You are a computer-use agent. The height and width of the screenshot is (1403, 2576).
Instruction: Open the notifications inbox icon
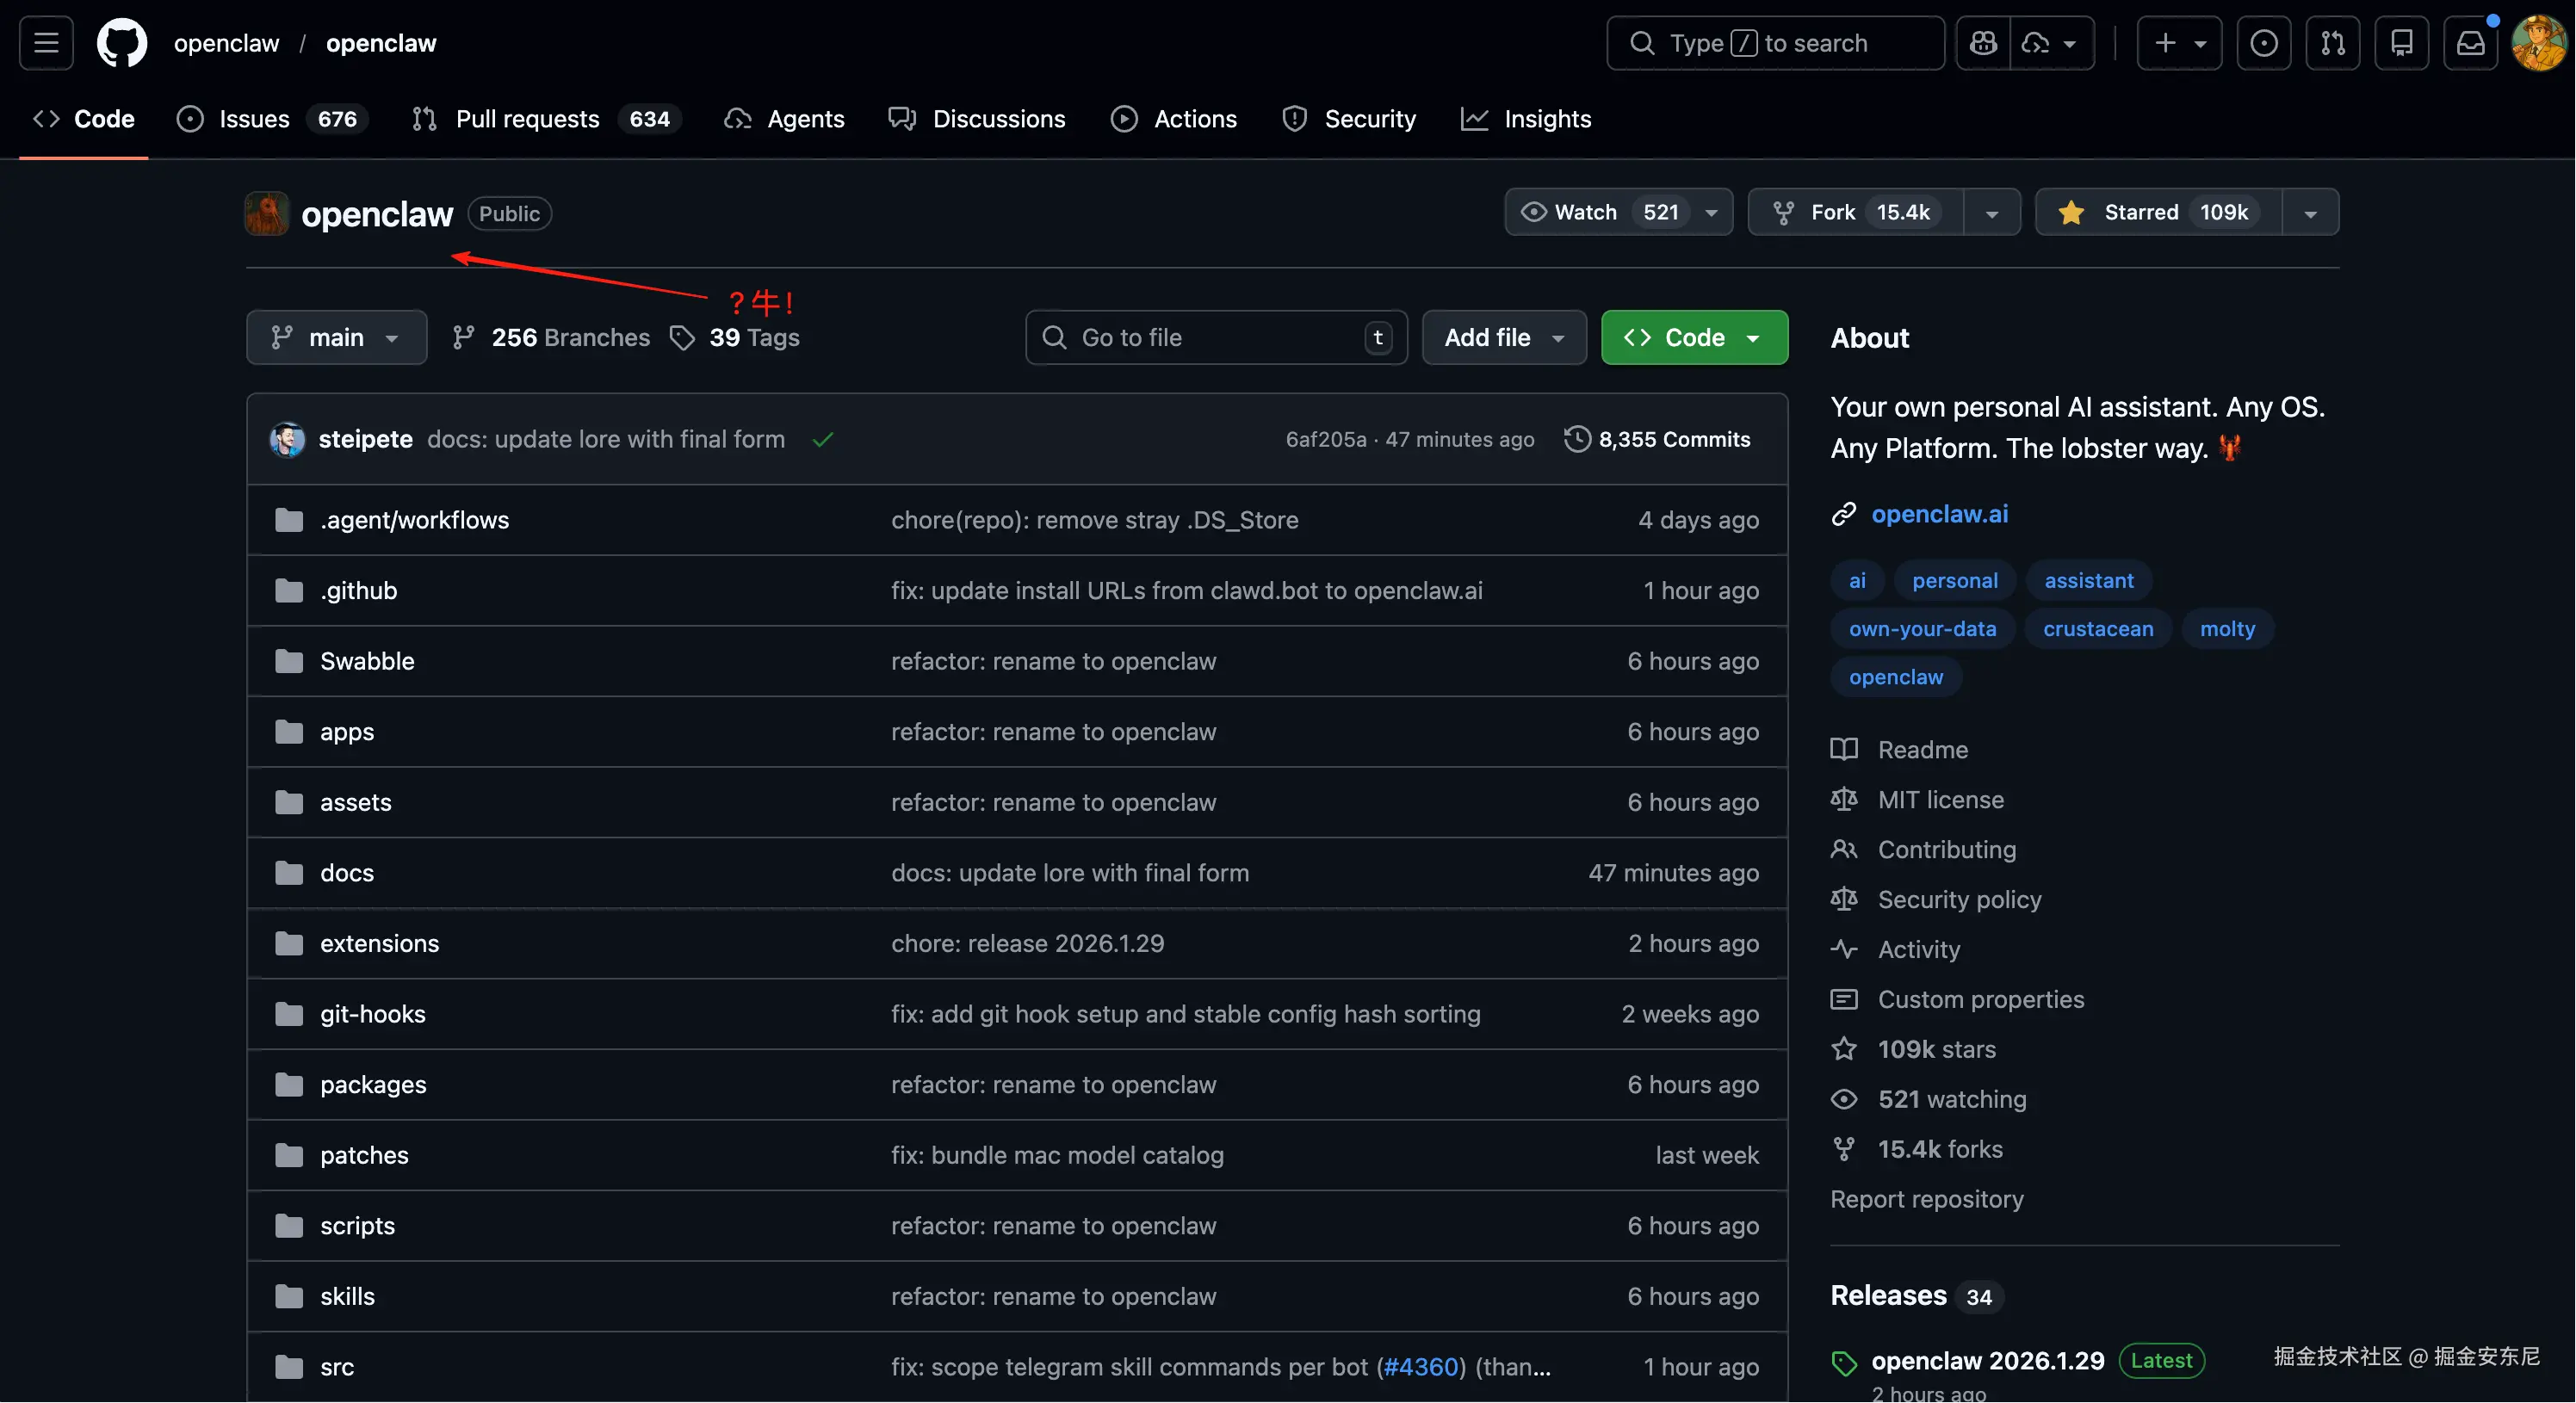[x=2470, y=43]
